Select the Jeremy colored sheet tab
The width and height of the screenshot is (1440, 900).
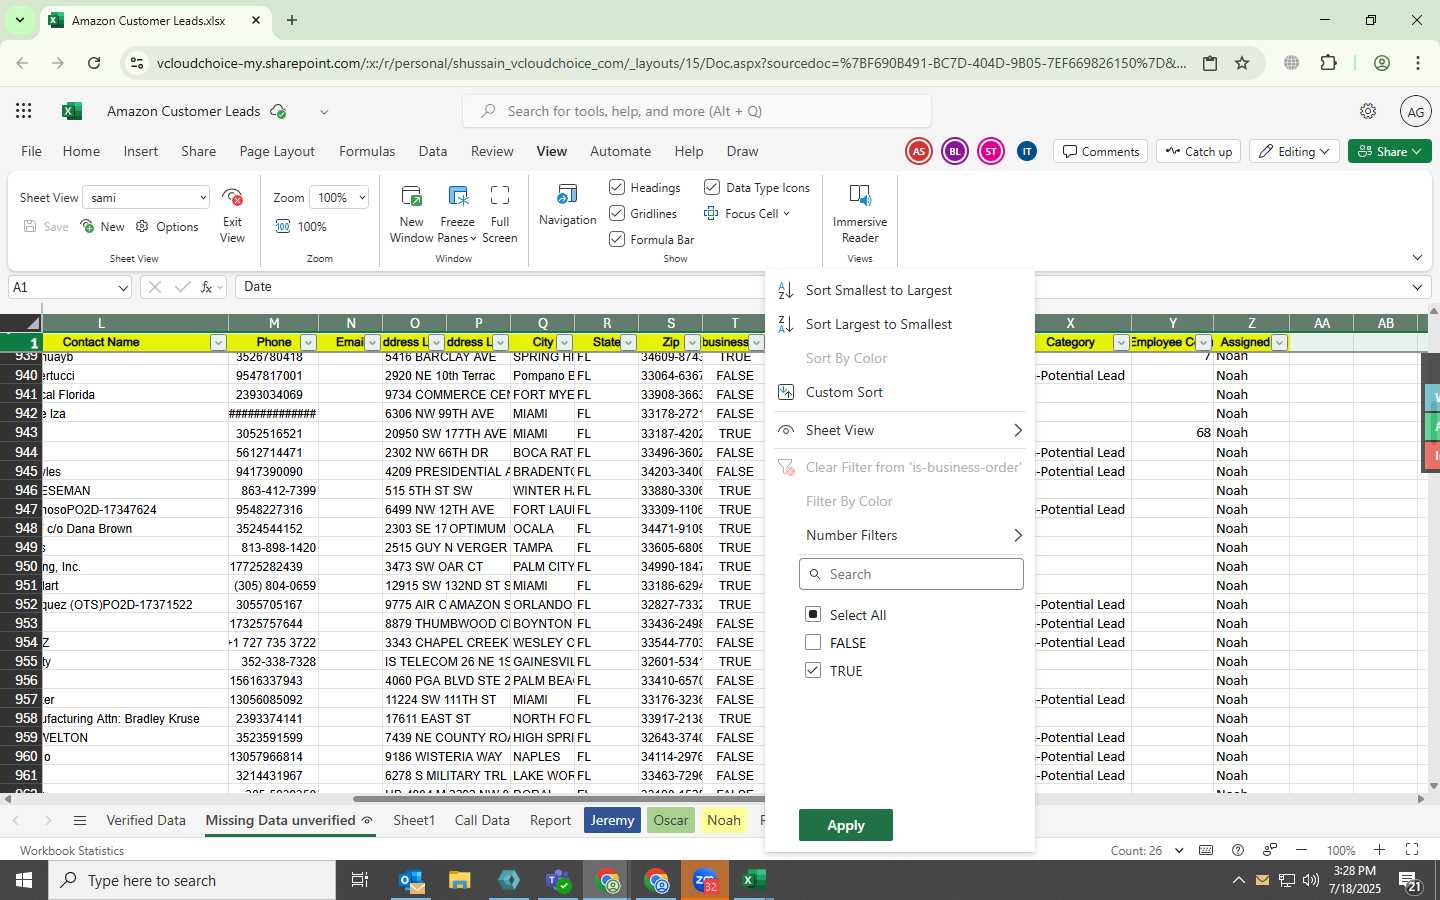[x=612, y=820]
